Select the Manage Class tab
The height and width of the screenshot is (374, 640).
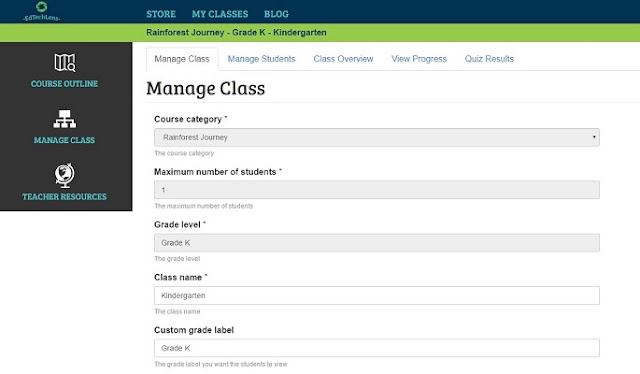(182, 59)
